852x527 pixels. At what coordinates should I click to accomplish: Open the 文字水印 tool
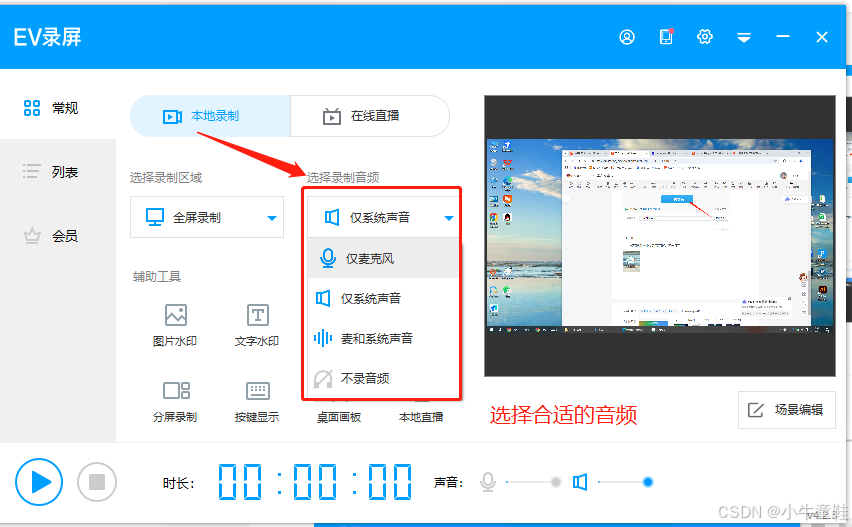(x=257, y=325)
